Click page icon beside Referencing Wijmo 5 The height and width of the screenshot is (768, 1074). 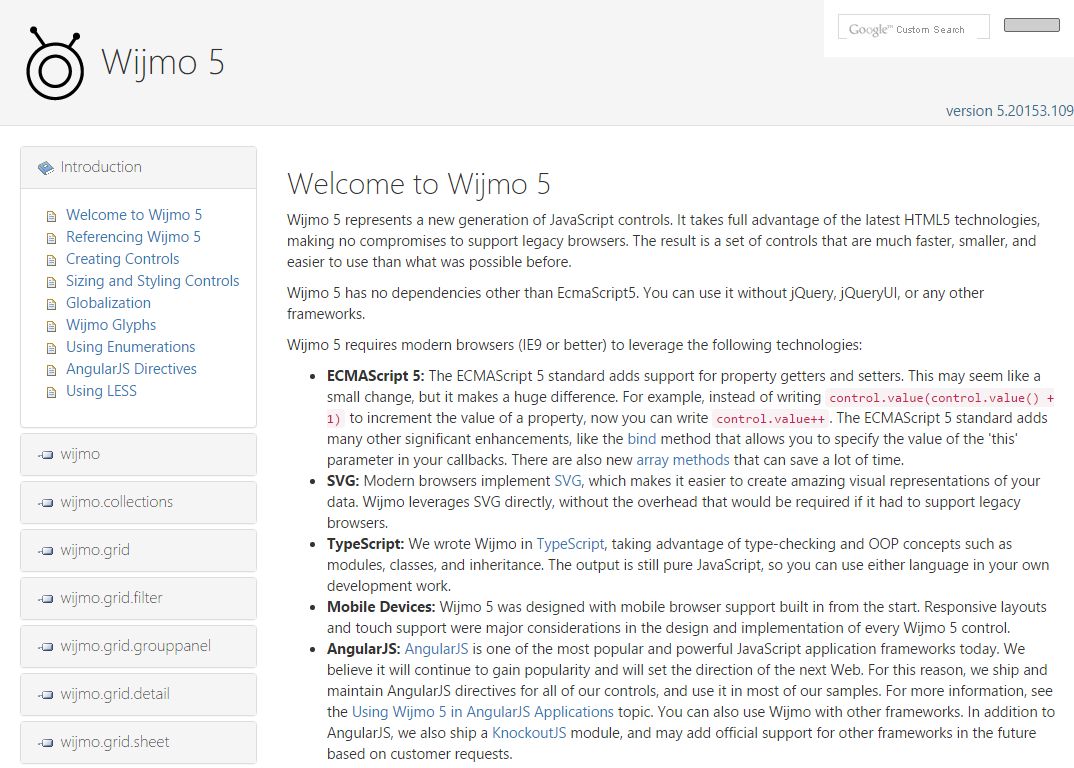click(x=51, y=238)
